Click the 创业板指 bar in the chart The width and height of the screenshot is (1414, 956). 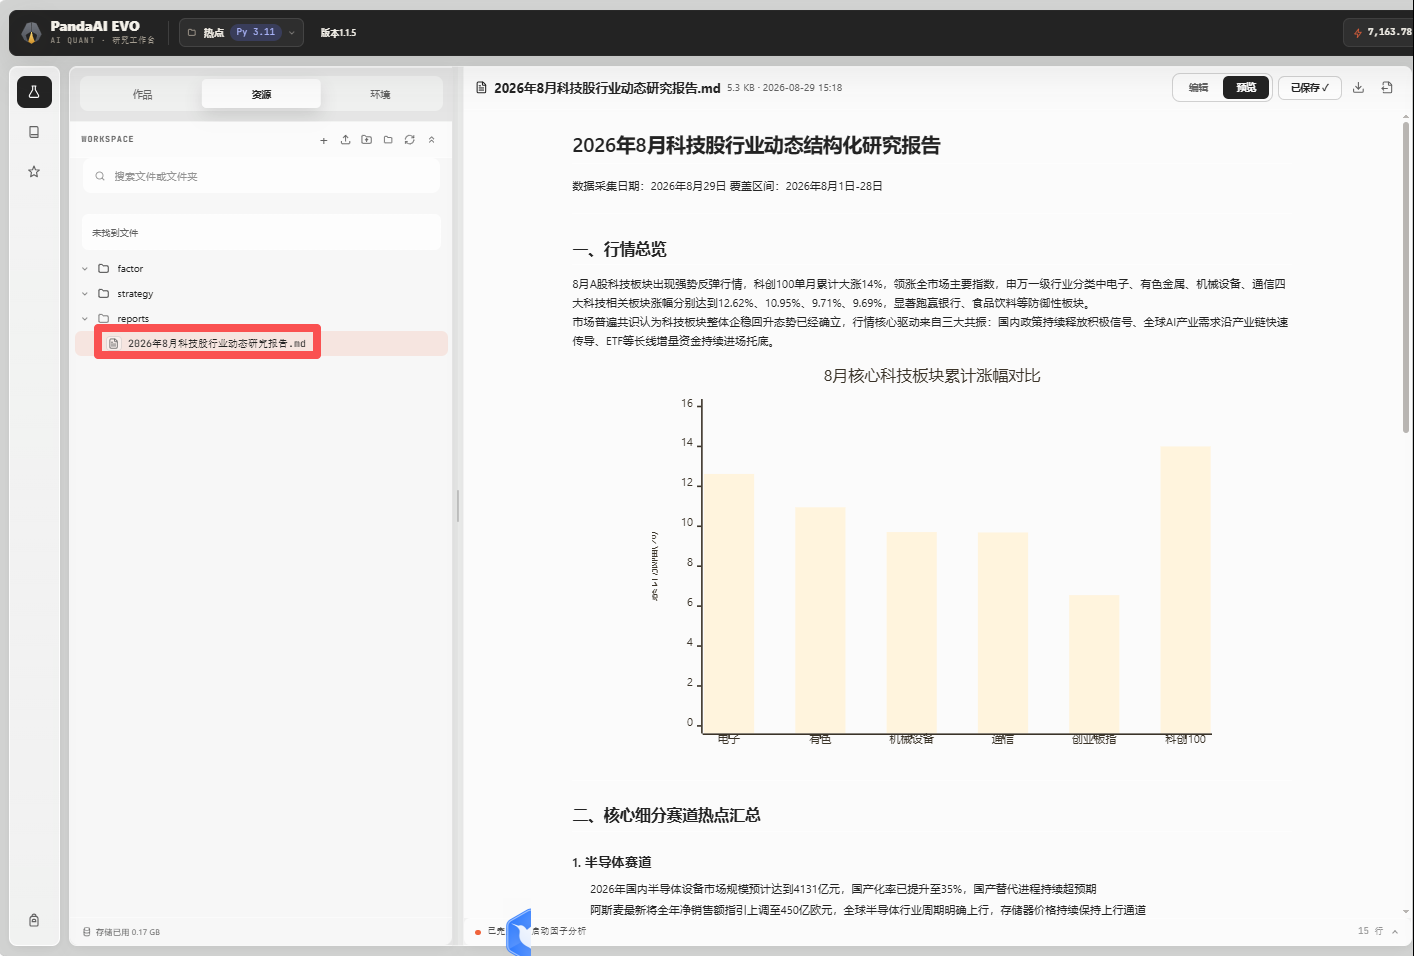point(1094,664)
